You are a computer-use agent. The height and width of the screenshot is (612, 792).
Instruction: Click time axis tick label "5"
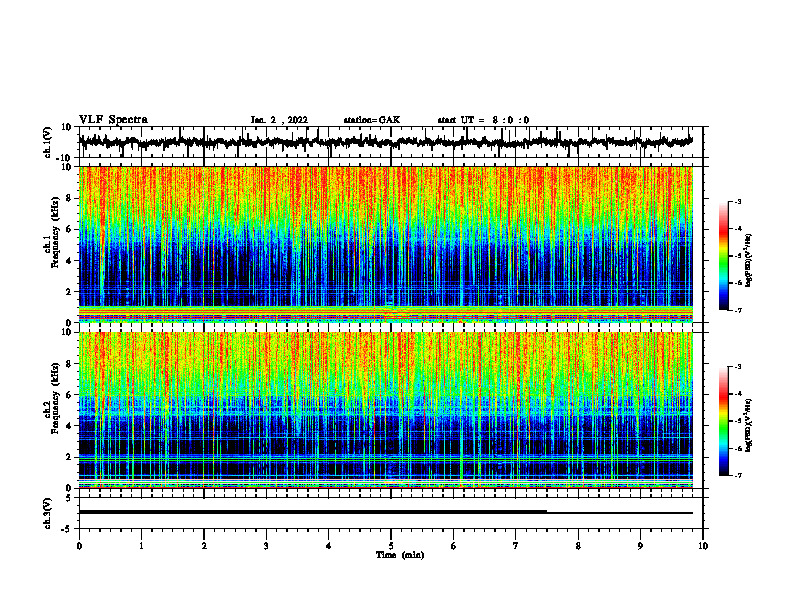[x=391, y=546]
